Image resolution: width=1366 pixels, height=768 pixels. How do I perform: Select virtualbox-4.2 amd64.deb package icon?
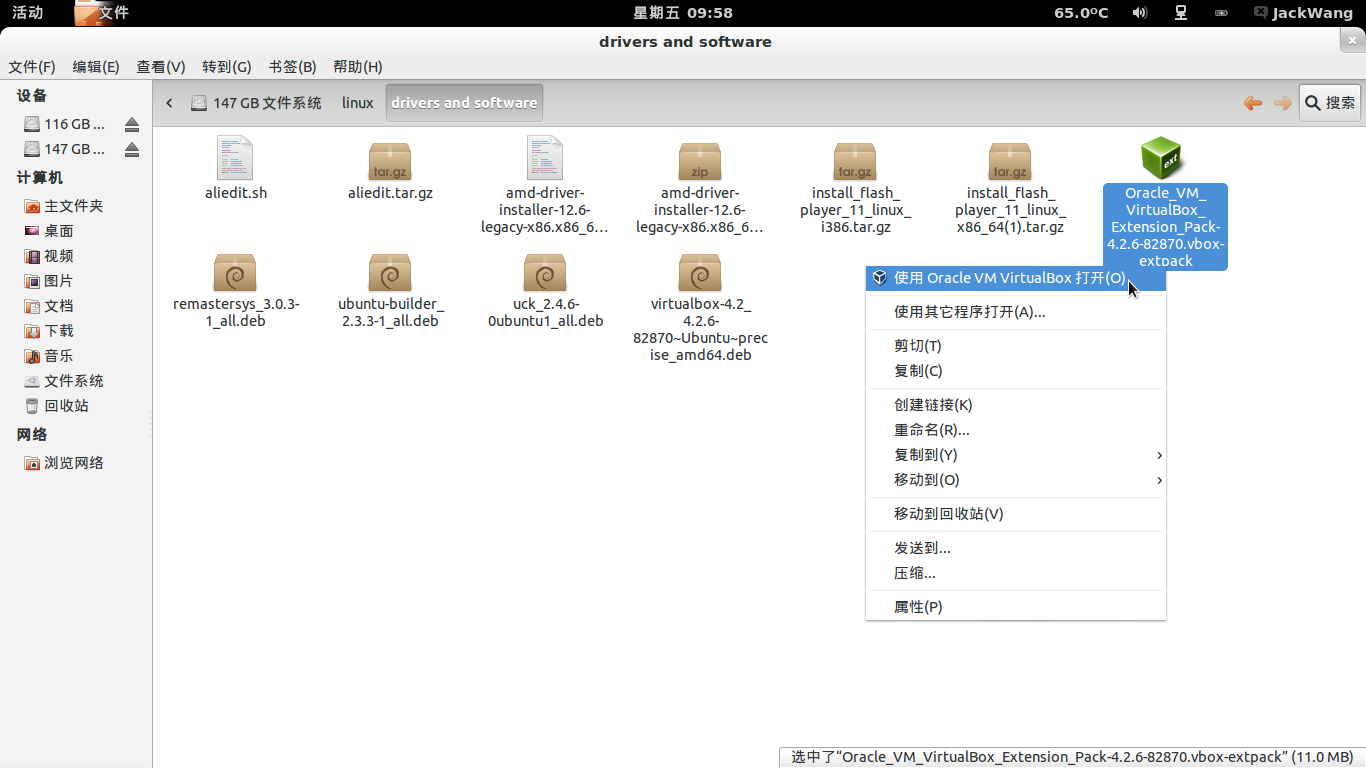coord(700,272)
